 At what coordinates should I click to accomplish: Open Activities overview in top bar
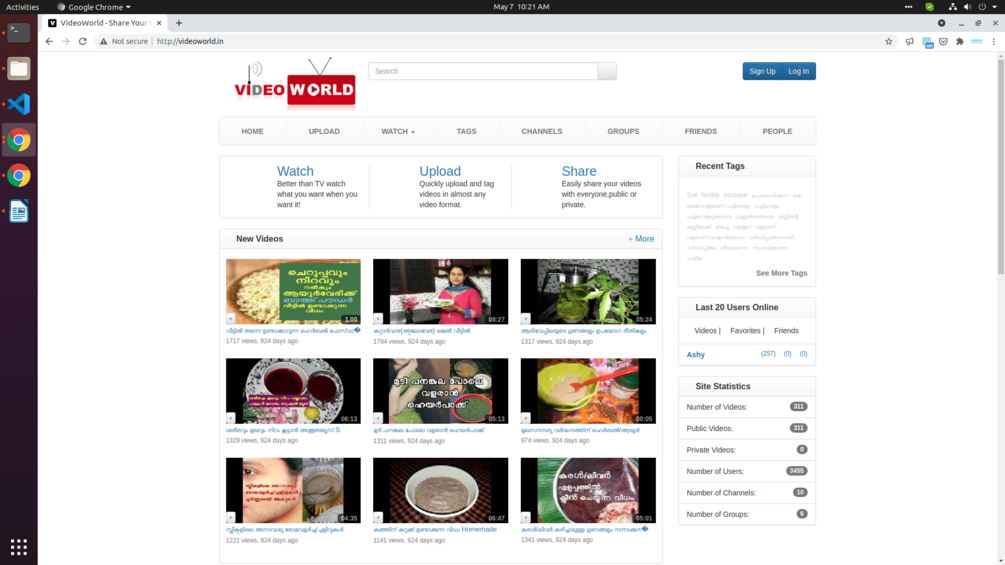tap(22, 6)
